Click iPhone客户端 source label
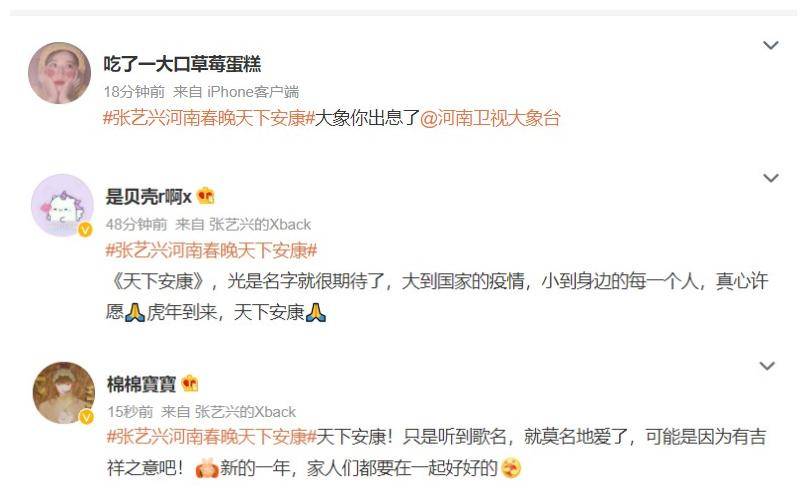807x497 pixels. click(253, 92)
